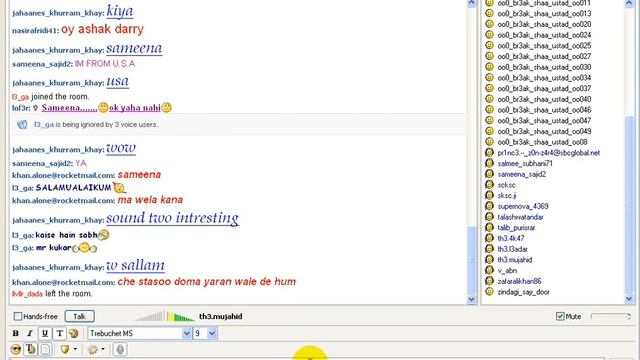Click smiley icon beside zindagi_say_door
Image resolution: width=640 pixels, height=360 pixels.
click(489, 292)
